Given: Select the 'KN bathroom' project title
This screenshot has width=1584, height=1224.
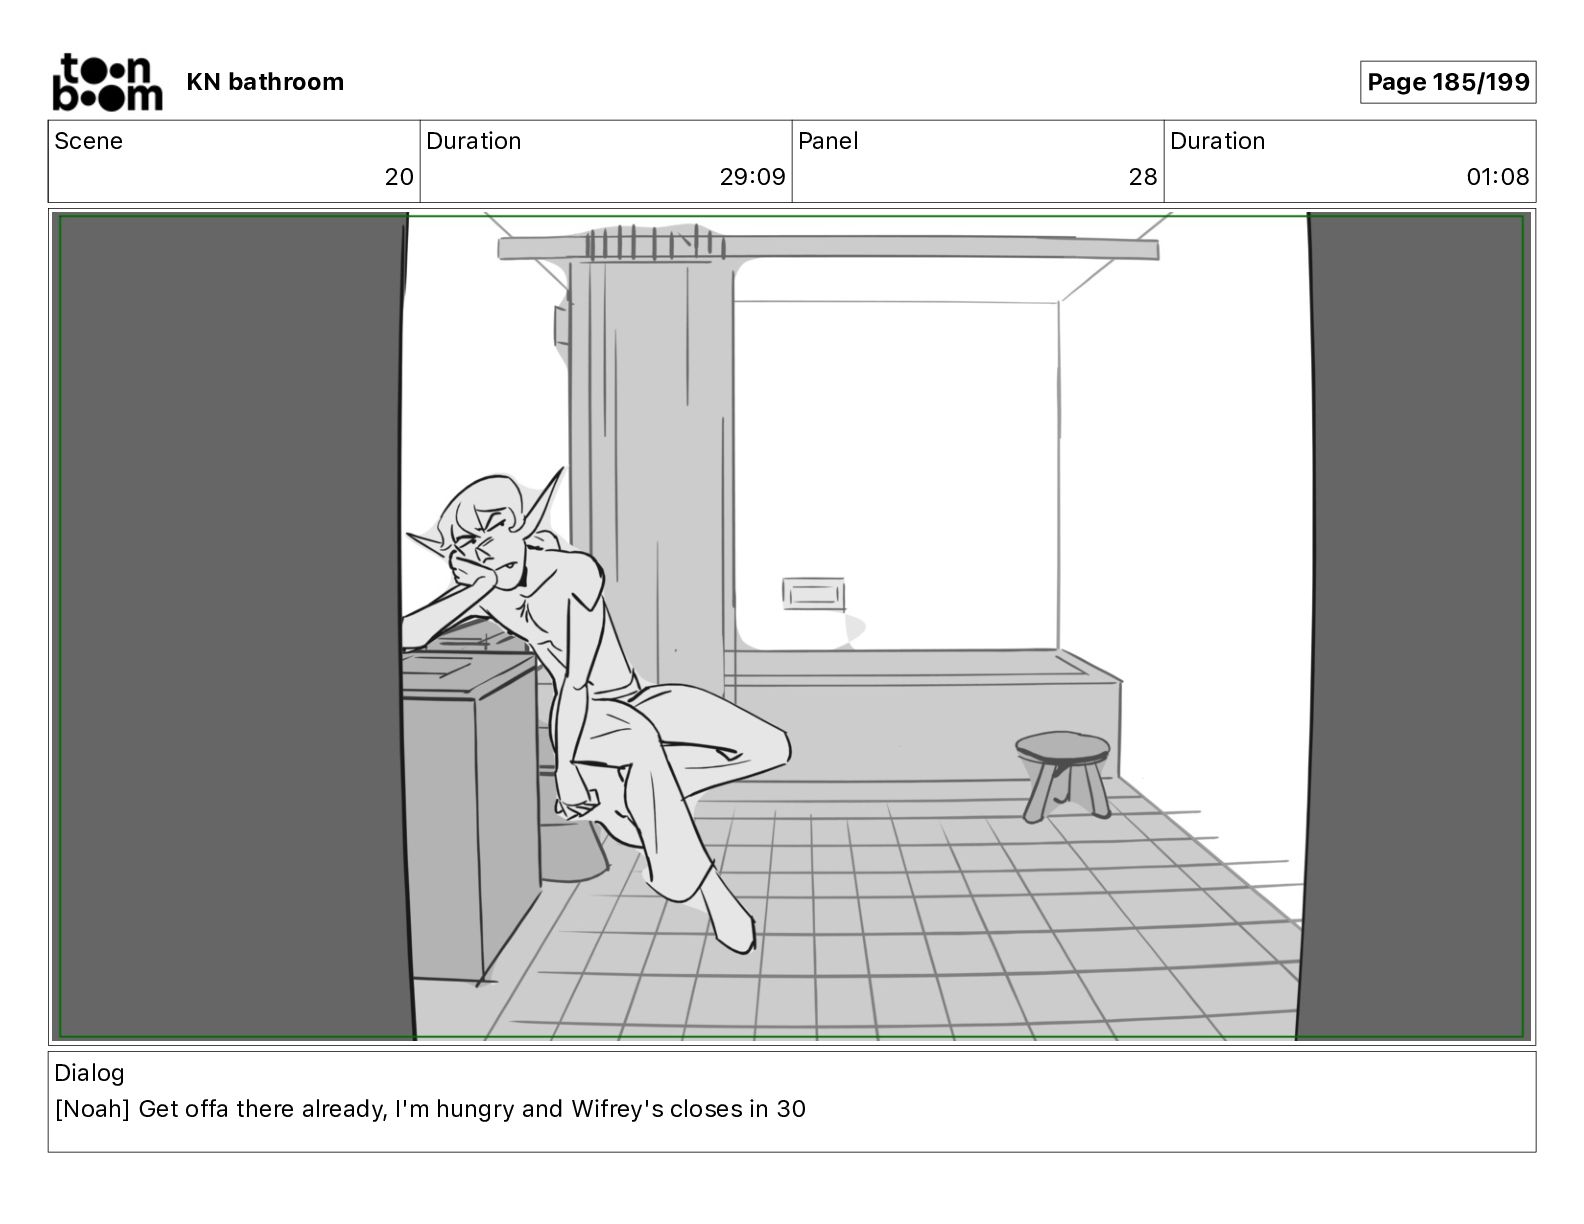Looking at the screenshot, I should tap(265, 82).
